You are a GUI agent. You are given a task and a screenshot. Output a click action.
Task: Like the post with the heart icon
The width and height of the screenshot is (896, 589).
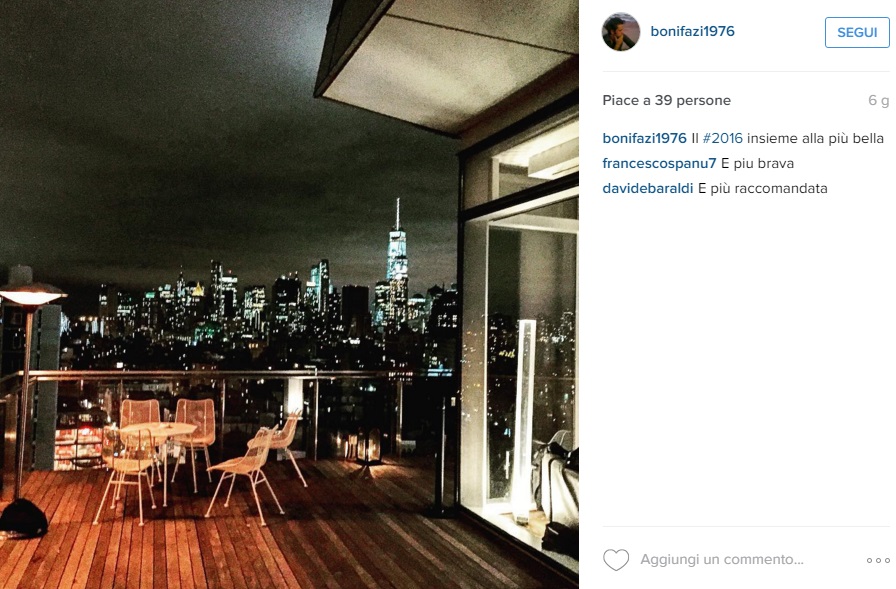point(615,560)
